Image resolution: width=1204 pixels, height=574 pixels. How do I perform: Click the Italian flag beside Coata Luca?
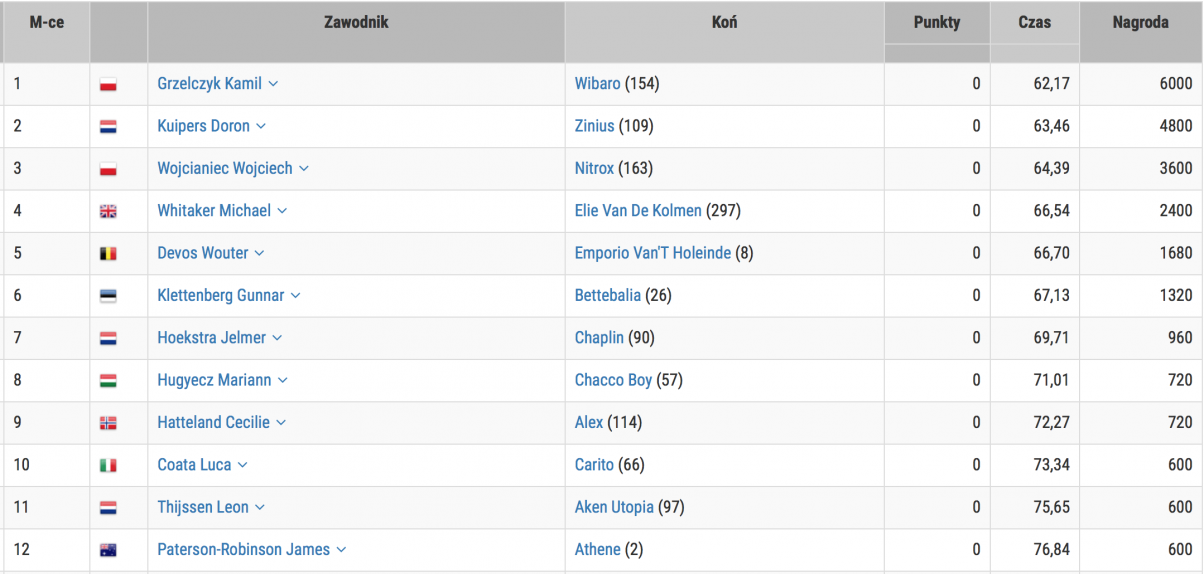coord(108,466)
